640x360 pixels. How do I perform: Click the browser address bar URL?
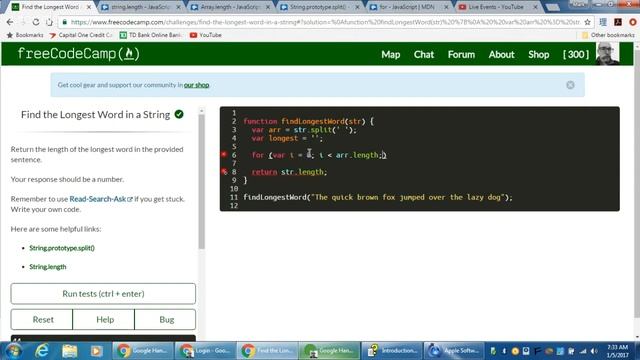tap(325, 22)
